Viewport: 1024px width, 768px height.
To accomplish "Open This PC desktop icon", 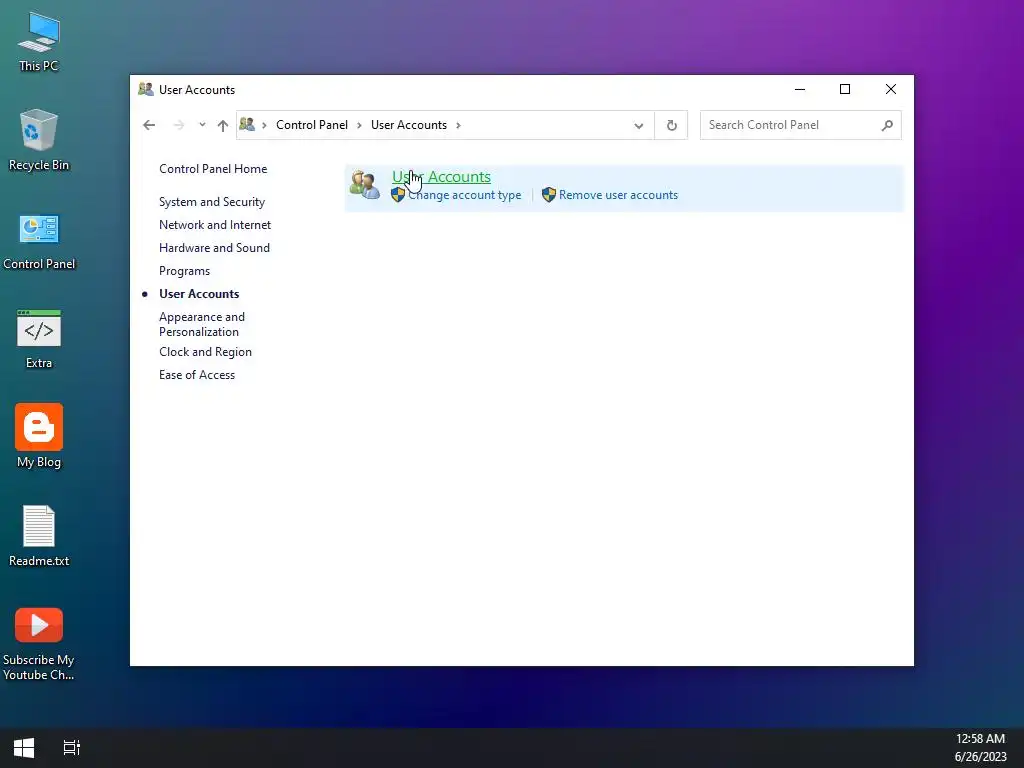I will click(x=39, y=41).
